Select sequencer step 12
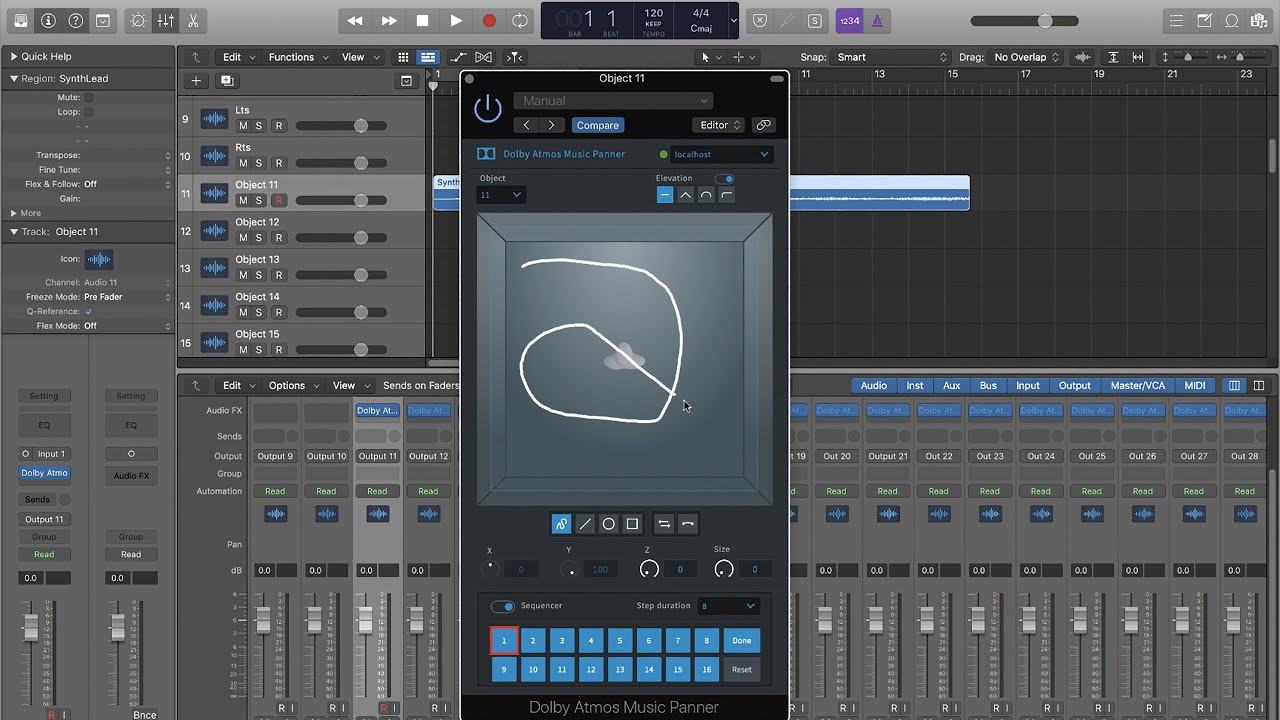The width and height of the screenshot is (1280, 720). point(590,670)
